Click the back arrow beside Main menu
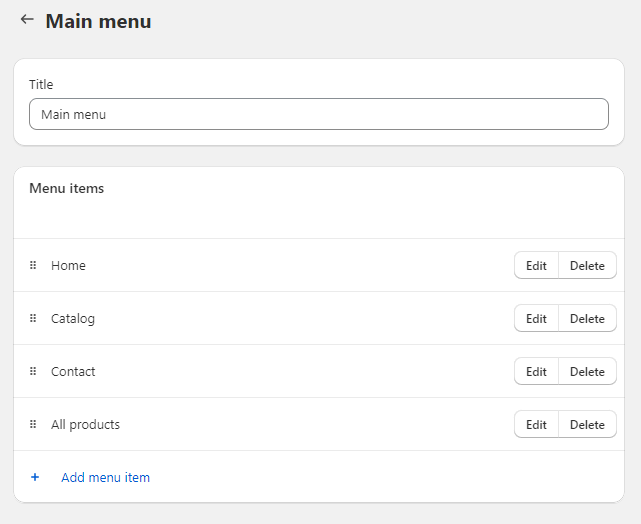This screenshot has height=524, width=641. coord(27,20)
